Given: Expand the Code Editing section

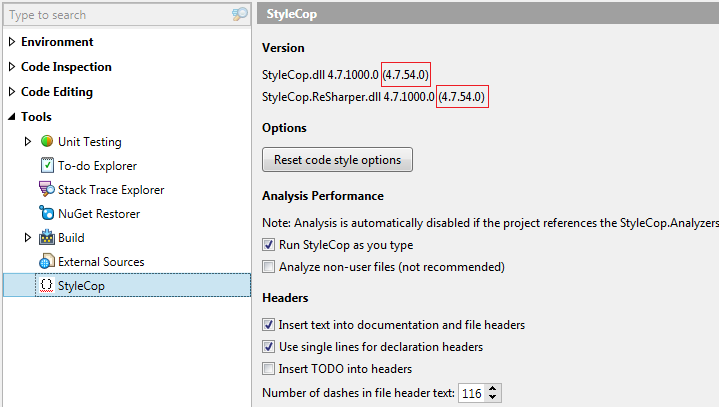Looking at the screenshot, I should 12,92.
